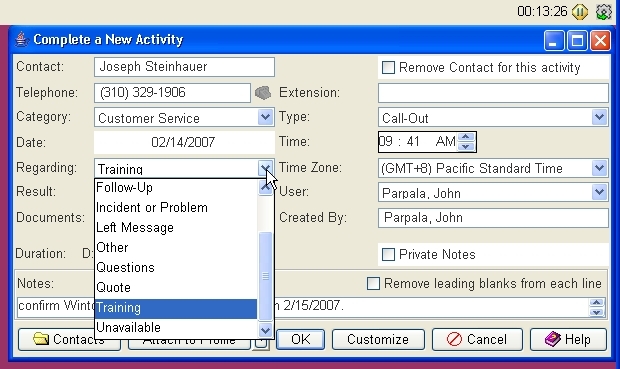The image size is (620, 369).
Task: Click the list scrollbar up arrow
Action: [265, 187]
